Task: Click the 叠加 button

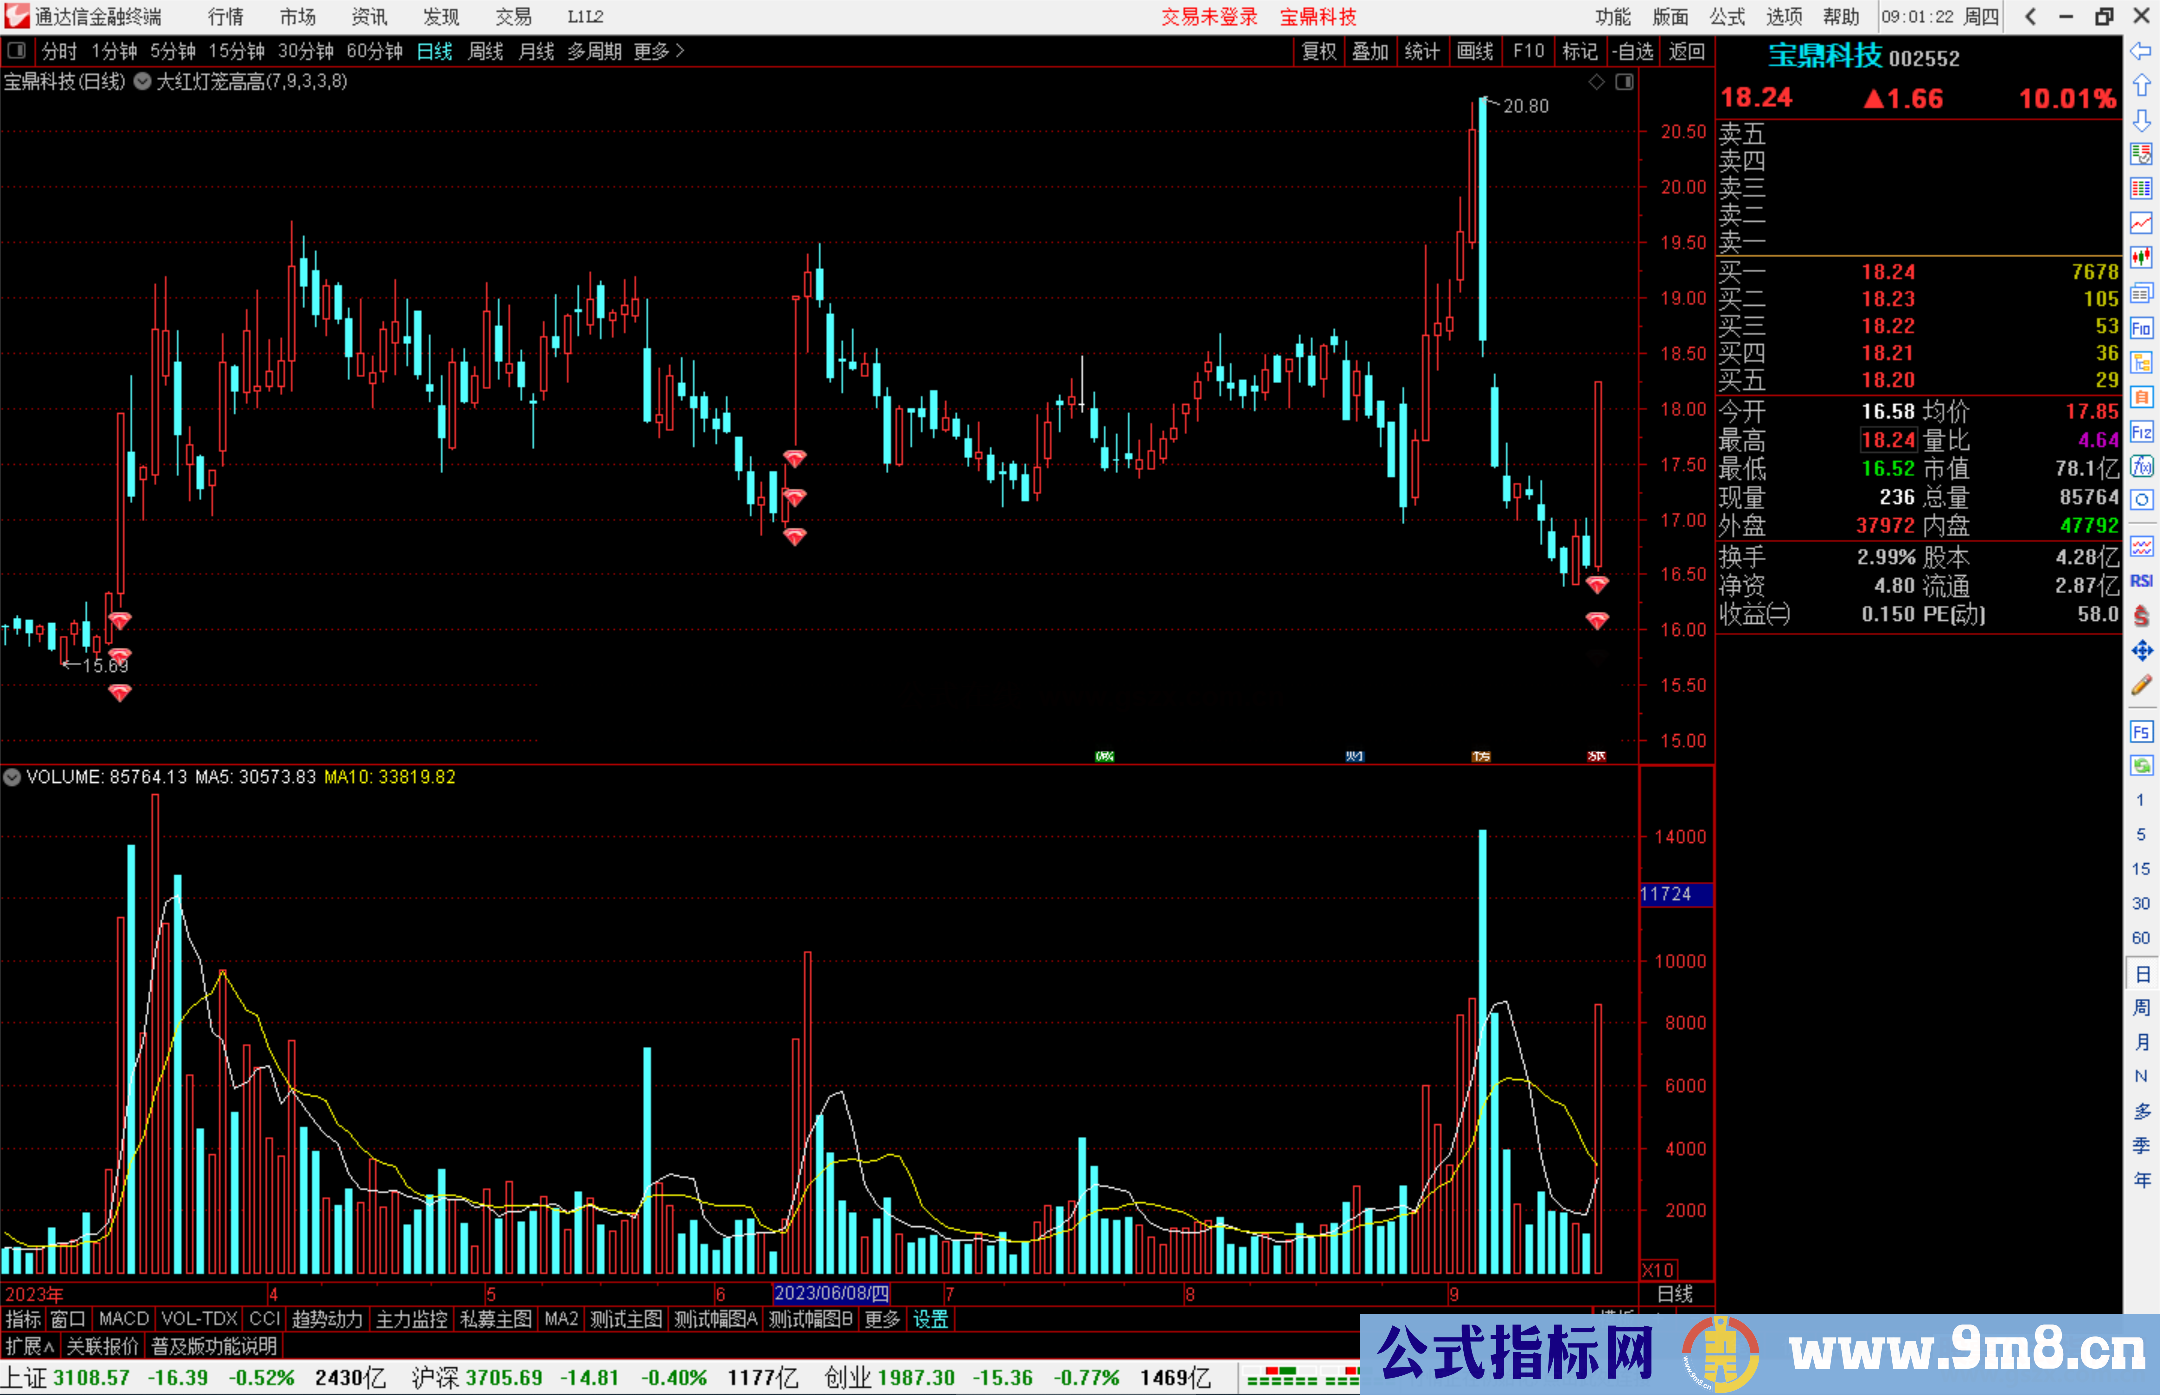Action: (1371, 51)
